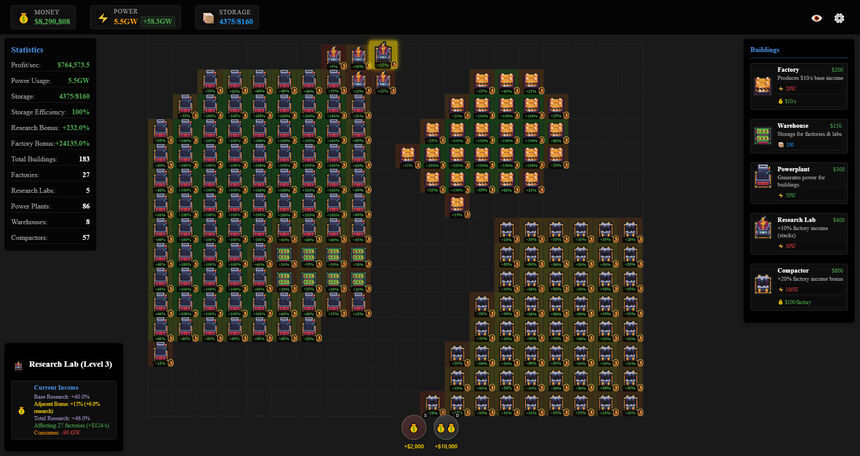This screenshot has height=456, width=860.
Task: Select the single factory at the cluster's bottom tip
Action: pyautogui.click(x=457, y=206)
